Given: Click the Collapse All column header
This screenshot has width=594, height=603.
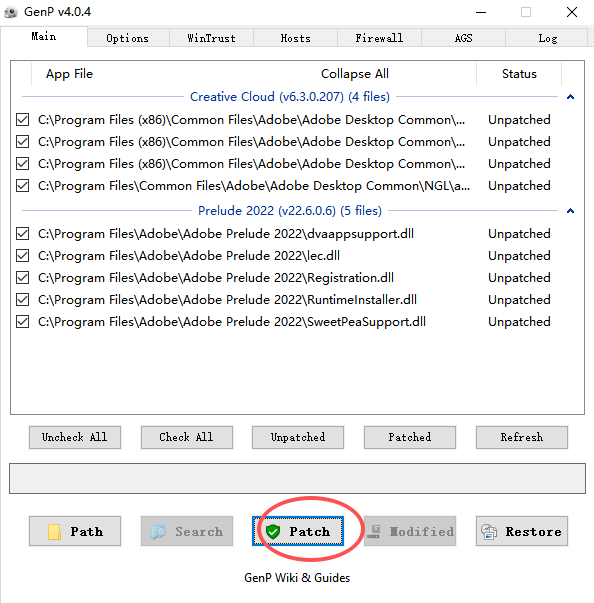Looking at the screenshot, I should (354, 73).
